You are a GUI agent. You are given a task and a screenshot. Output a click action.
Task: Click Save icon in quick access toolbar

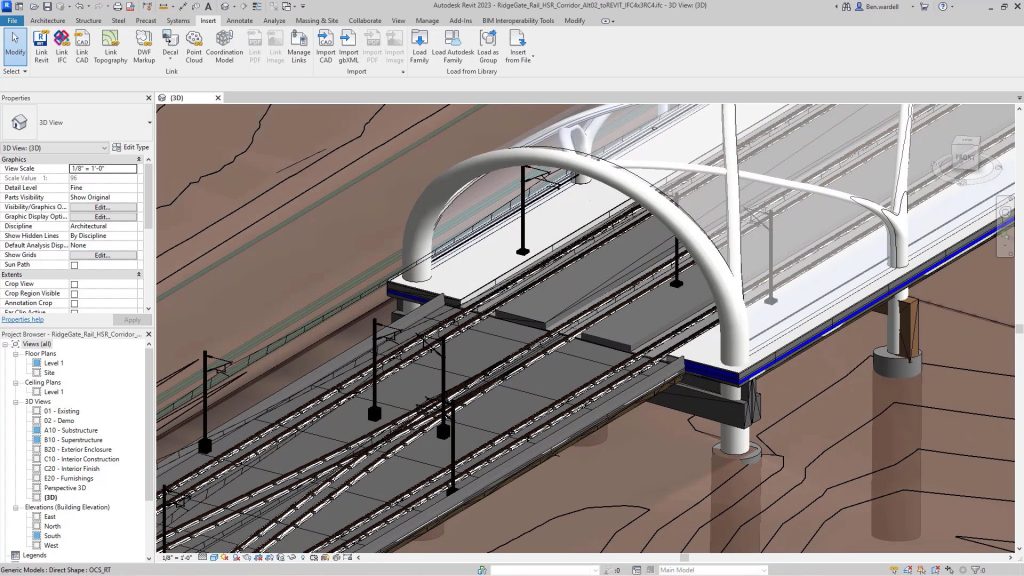(x=47, y=7)
